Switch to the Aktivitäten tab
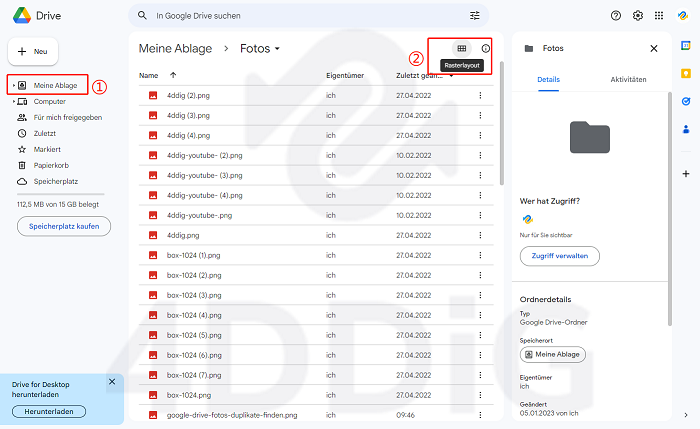Screen dimensions: 700x429 [628, 79]
